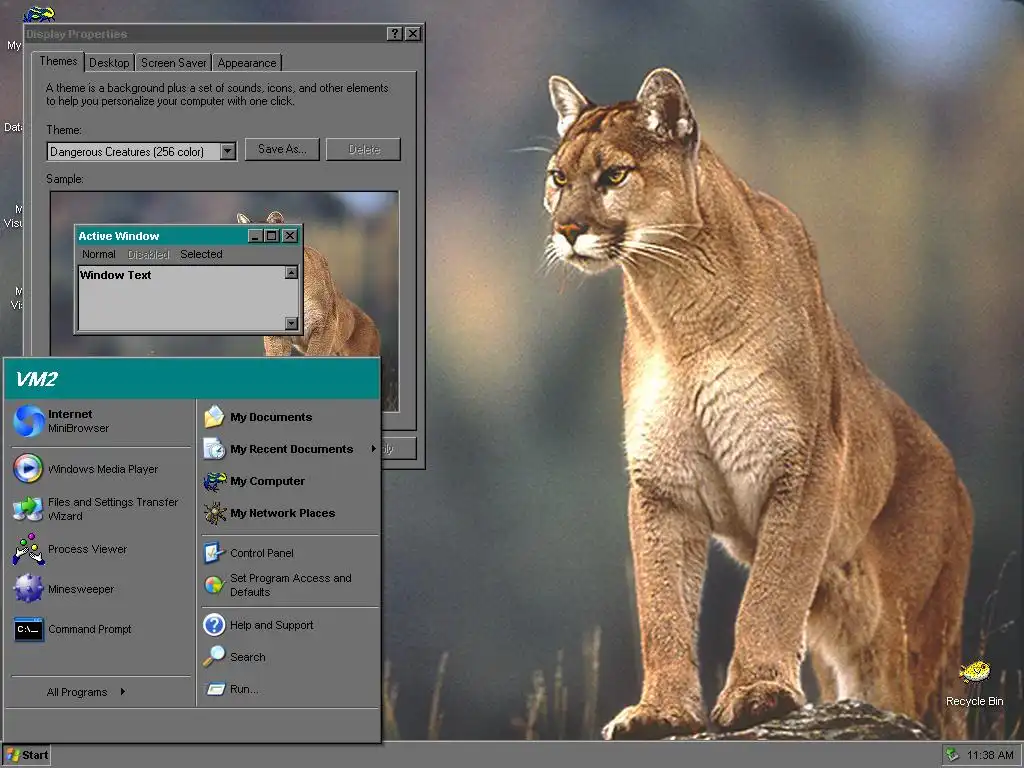The width and height of the screenshot is (1024, 768).
Task: Switch to the Appearance tab
Action: pyautogui.click(x=247, y=63)
